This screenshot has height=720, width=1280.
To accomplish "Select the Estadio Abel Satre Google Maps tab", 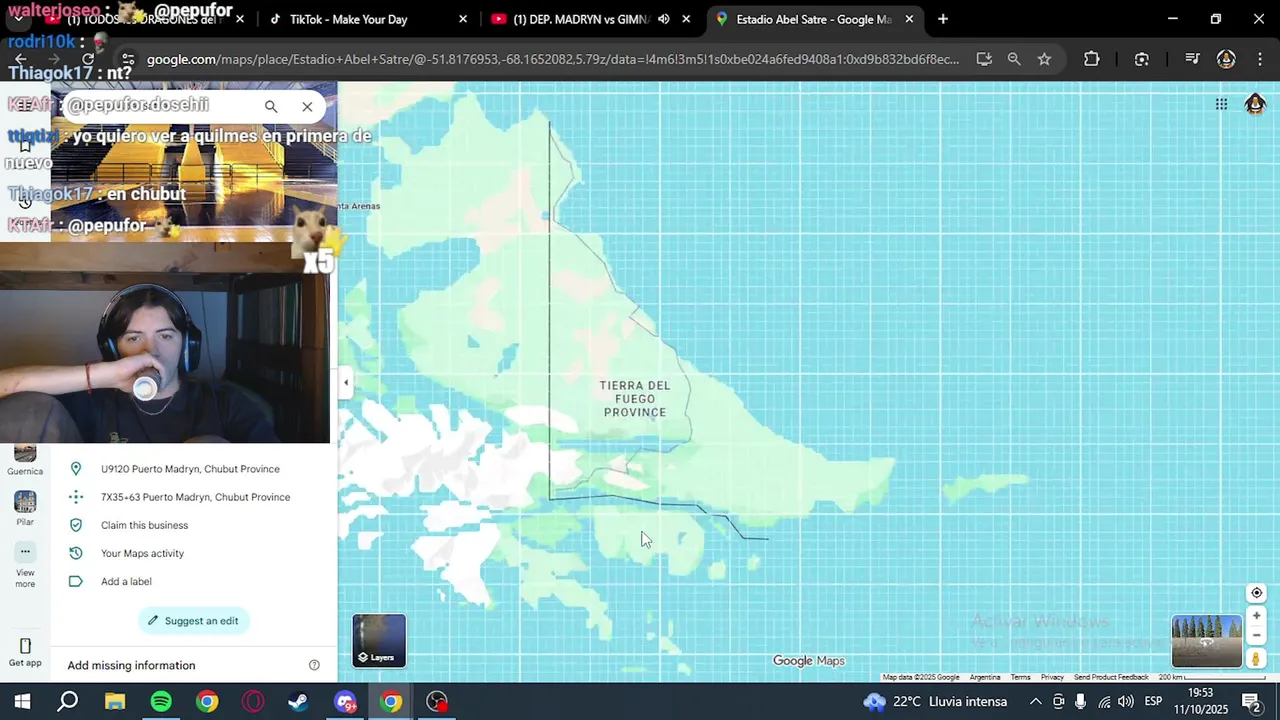I will pyautogui.click(x=812, y=19).
